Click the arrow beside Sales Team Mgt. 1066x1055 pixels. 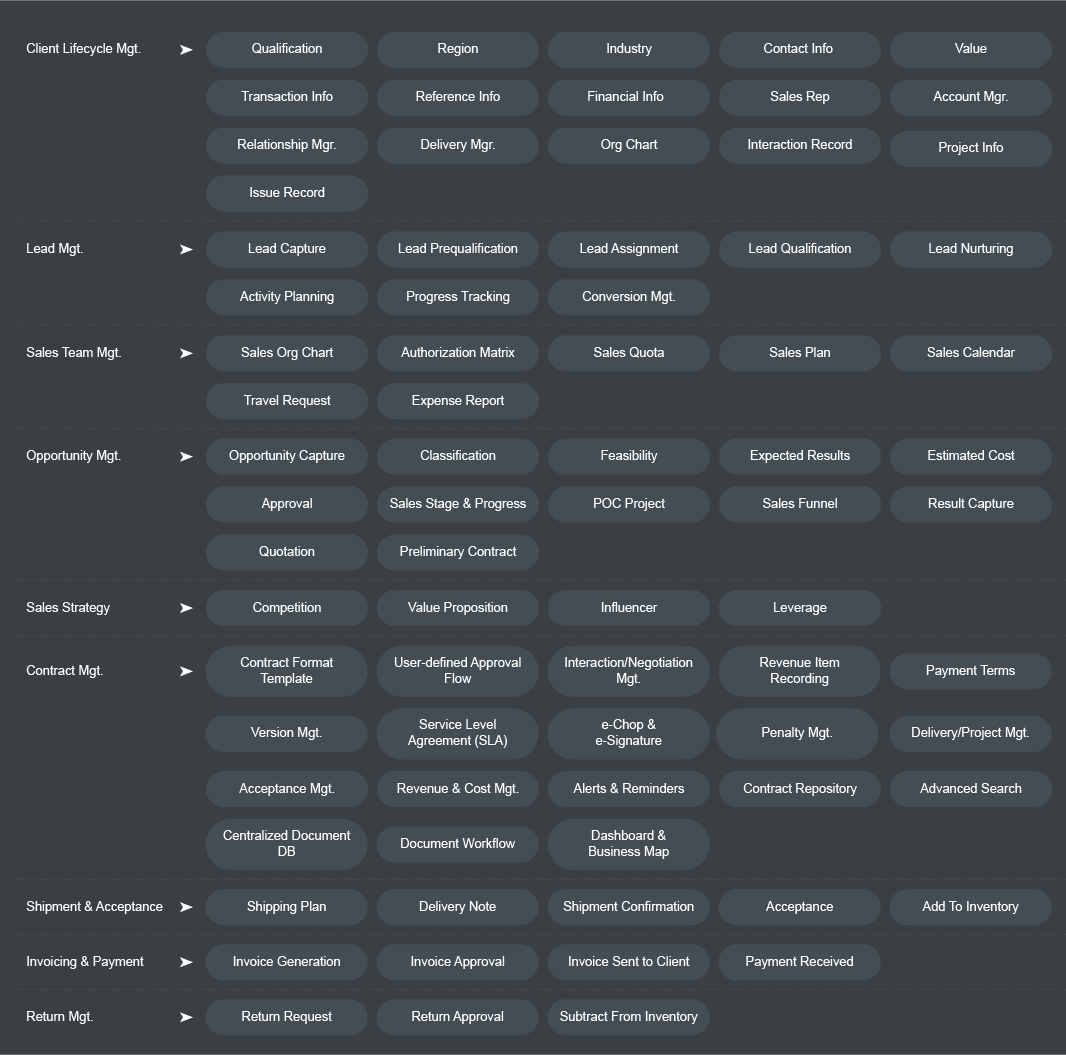coord(186,353)
